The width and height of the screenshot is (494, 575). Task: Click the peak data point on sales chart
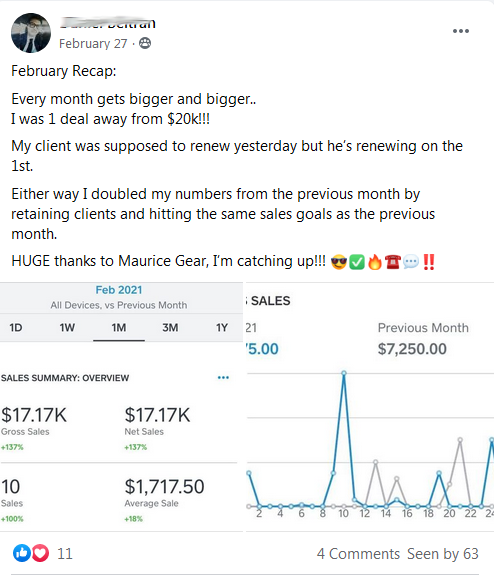(344, 373)
